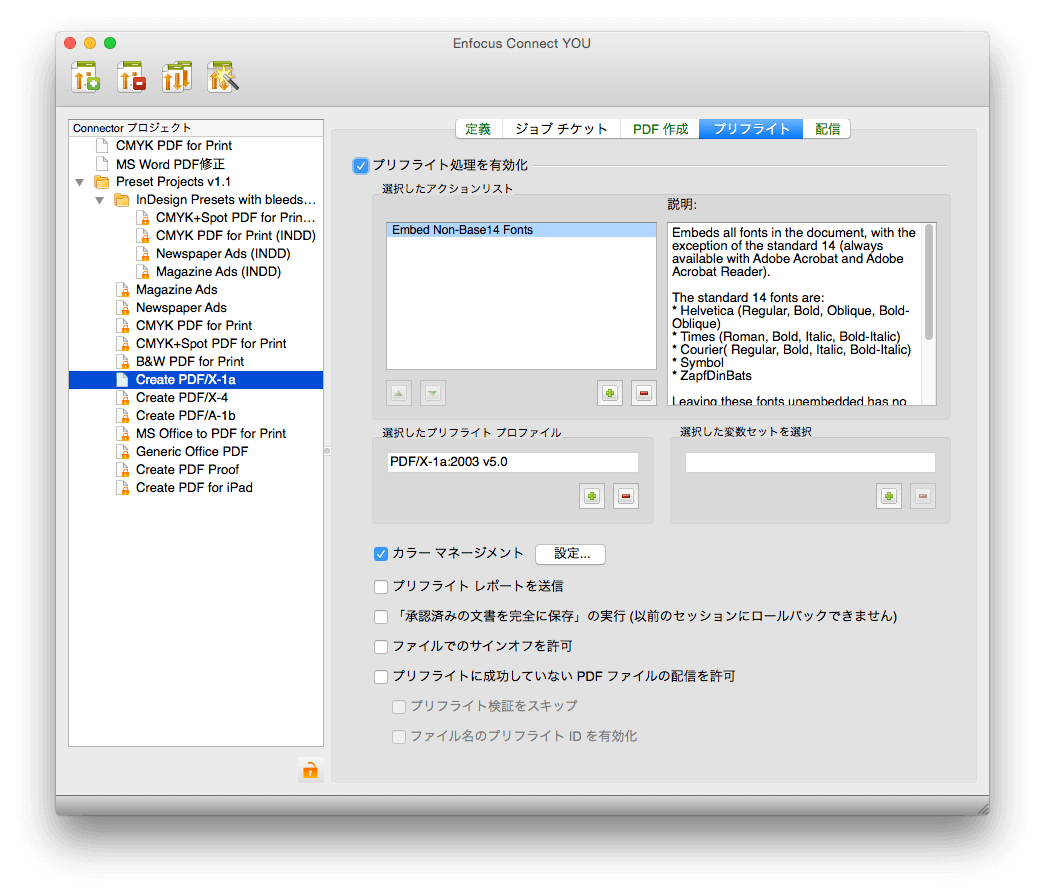This screenshot has width=1045, height=895.
Task: Select the プリフライト tab
Action: click(x=751, y=129)
